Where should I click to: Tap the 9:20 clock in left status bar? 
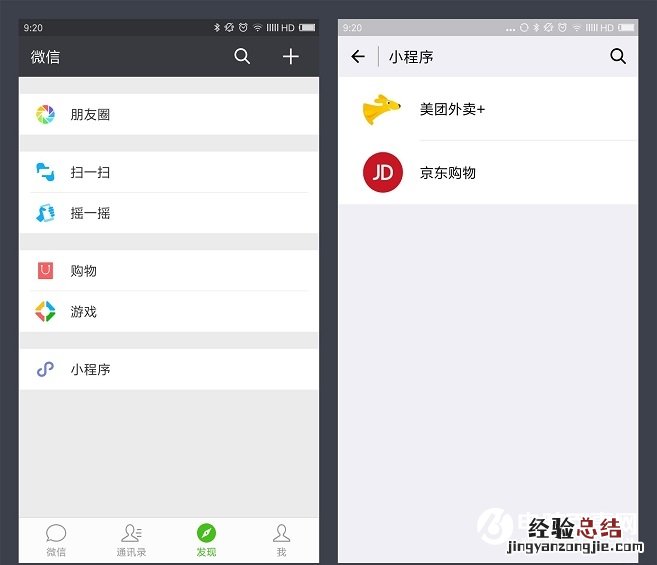click(x=33, y=28)
